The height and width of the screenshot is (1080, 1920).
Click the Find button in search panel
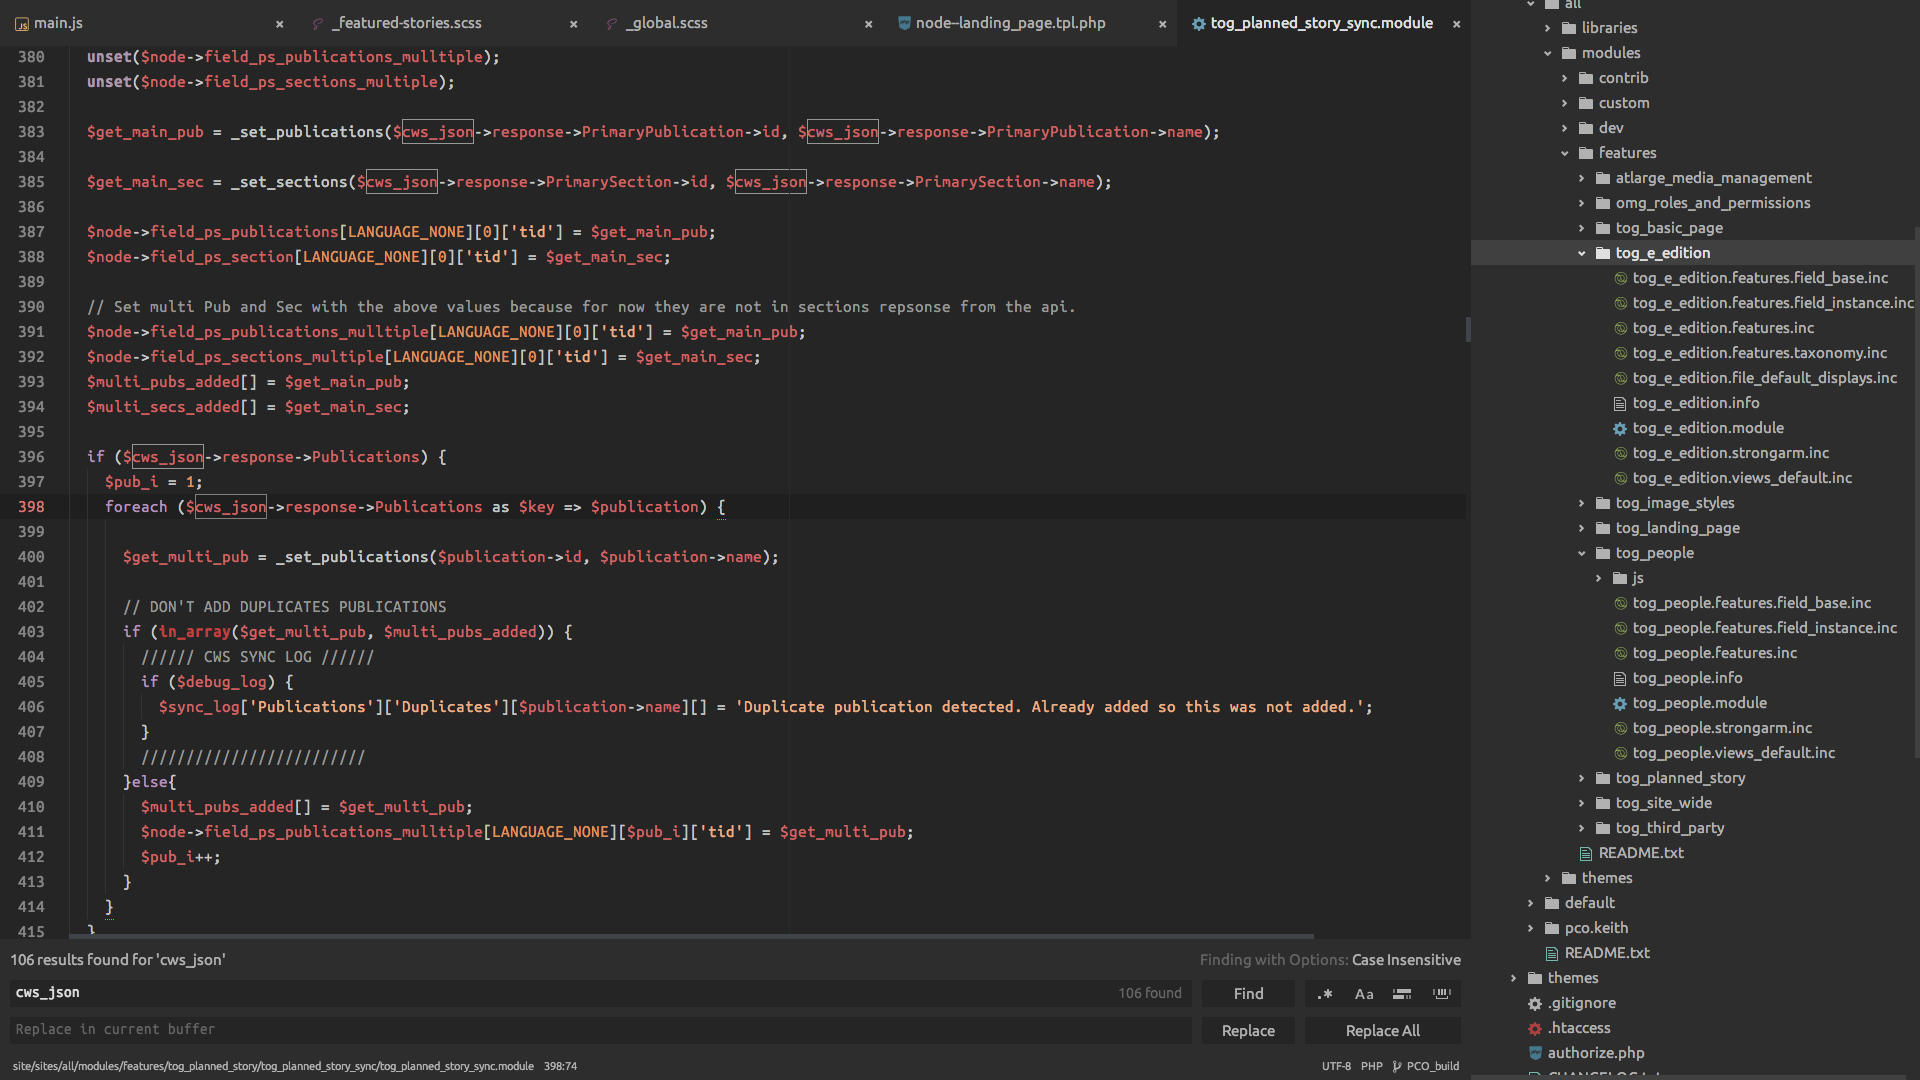tap(1249, 993)
